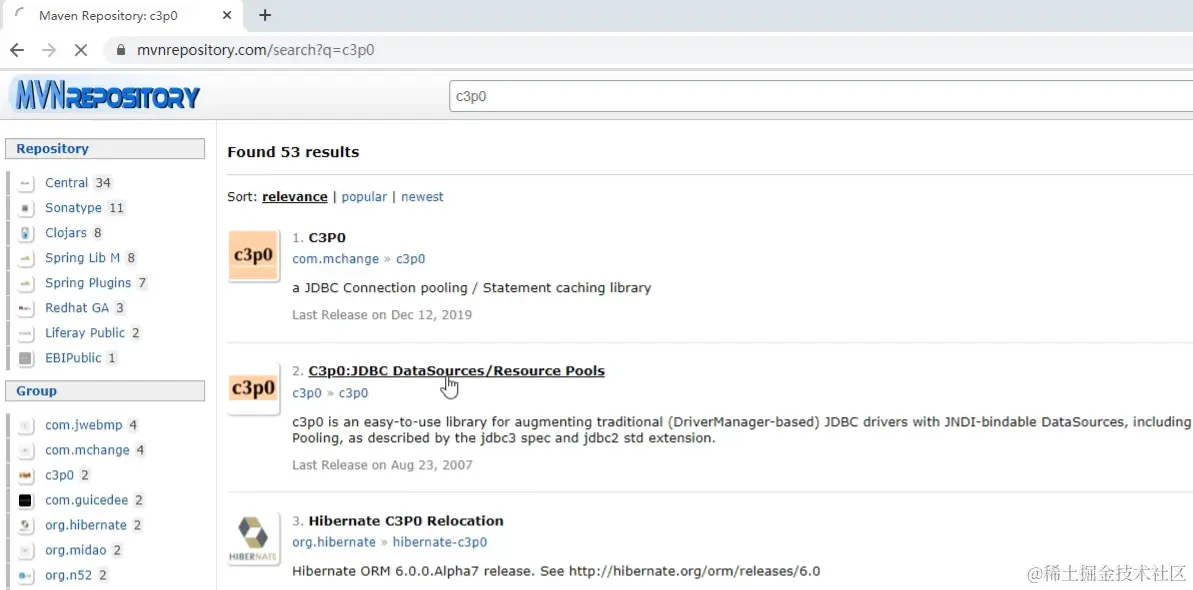
Task: Filter by com.jwebmp group
Action: [x=84, y=426]
